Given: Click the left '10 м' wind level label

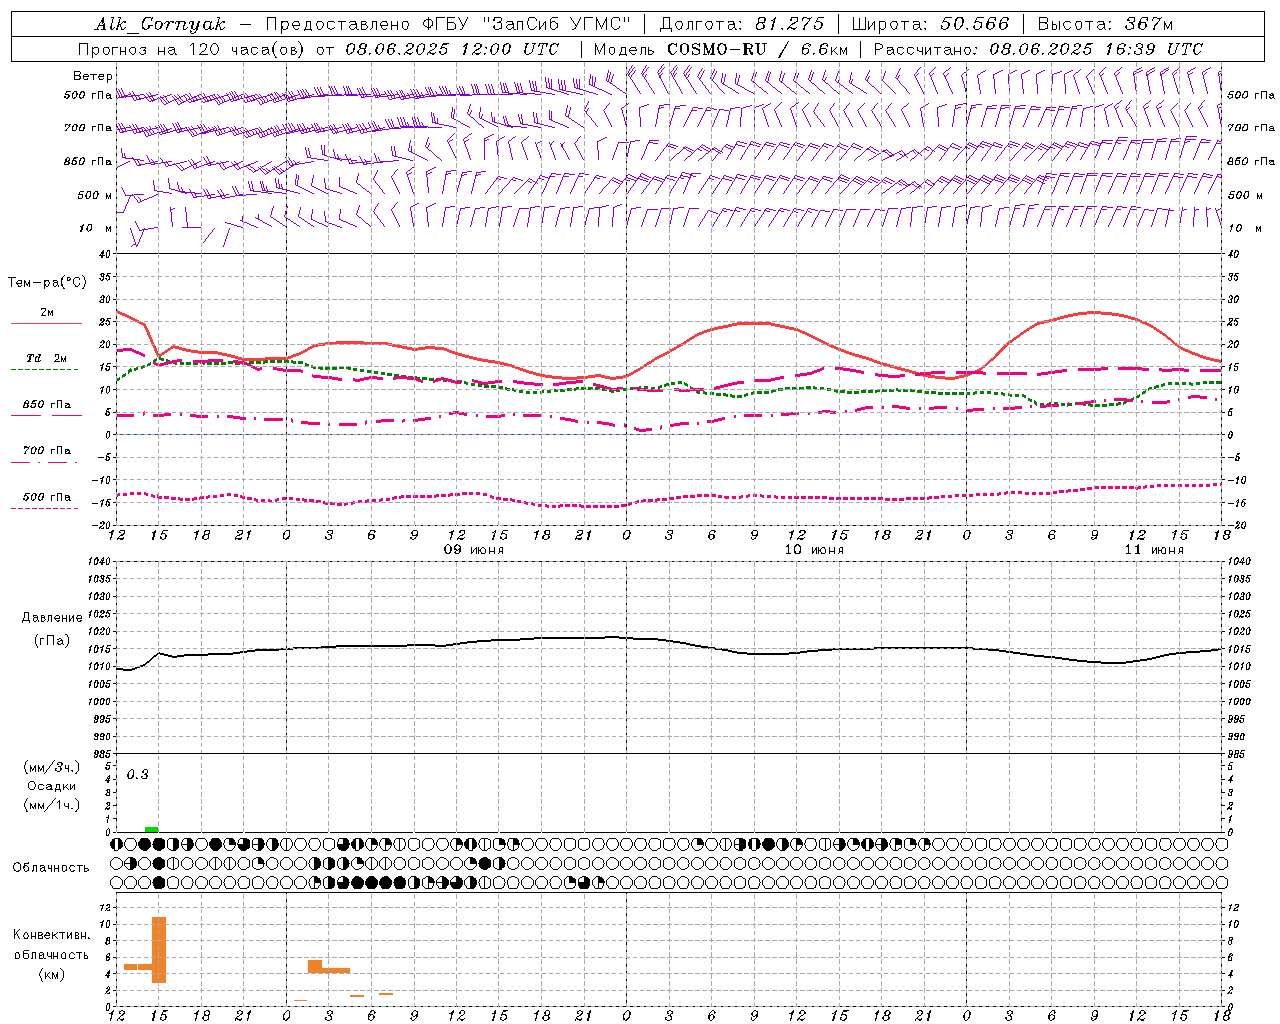Looking at the screenshot, I should tap(96, 228).
